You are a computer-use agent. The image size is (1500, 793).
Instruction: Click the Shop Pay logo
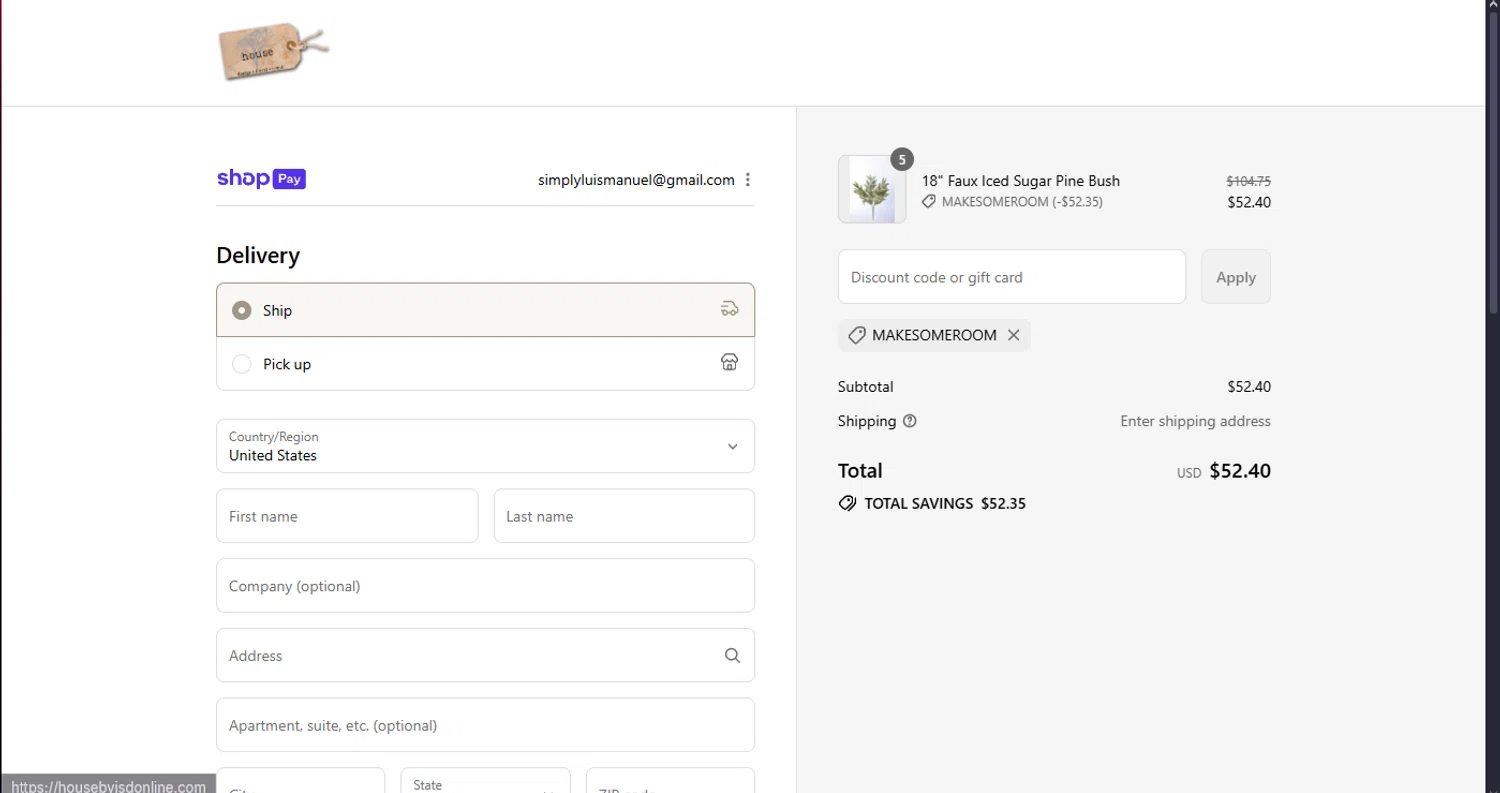[261, 179]
